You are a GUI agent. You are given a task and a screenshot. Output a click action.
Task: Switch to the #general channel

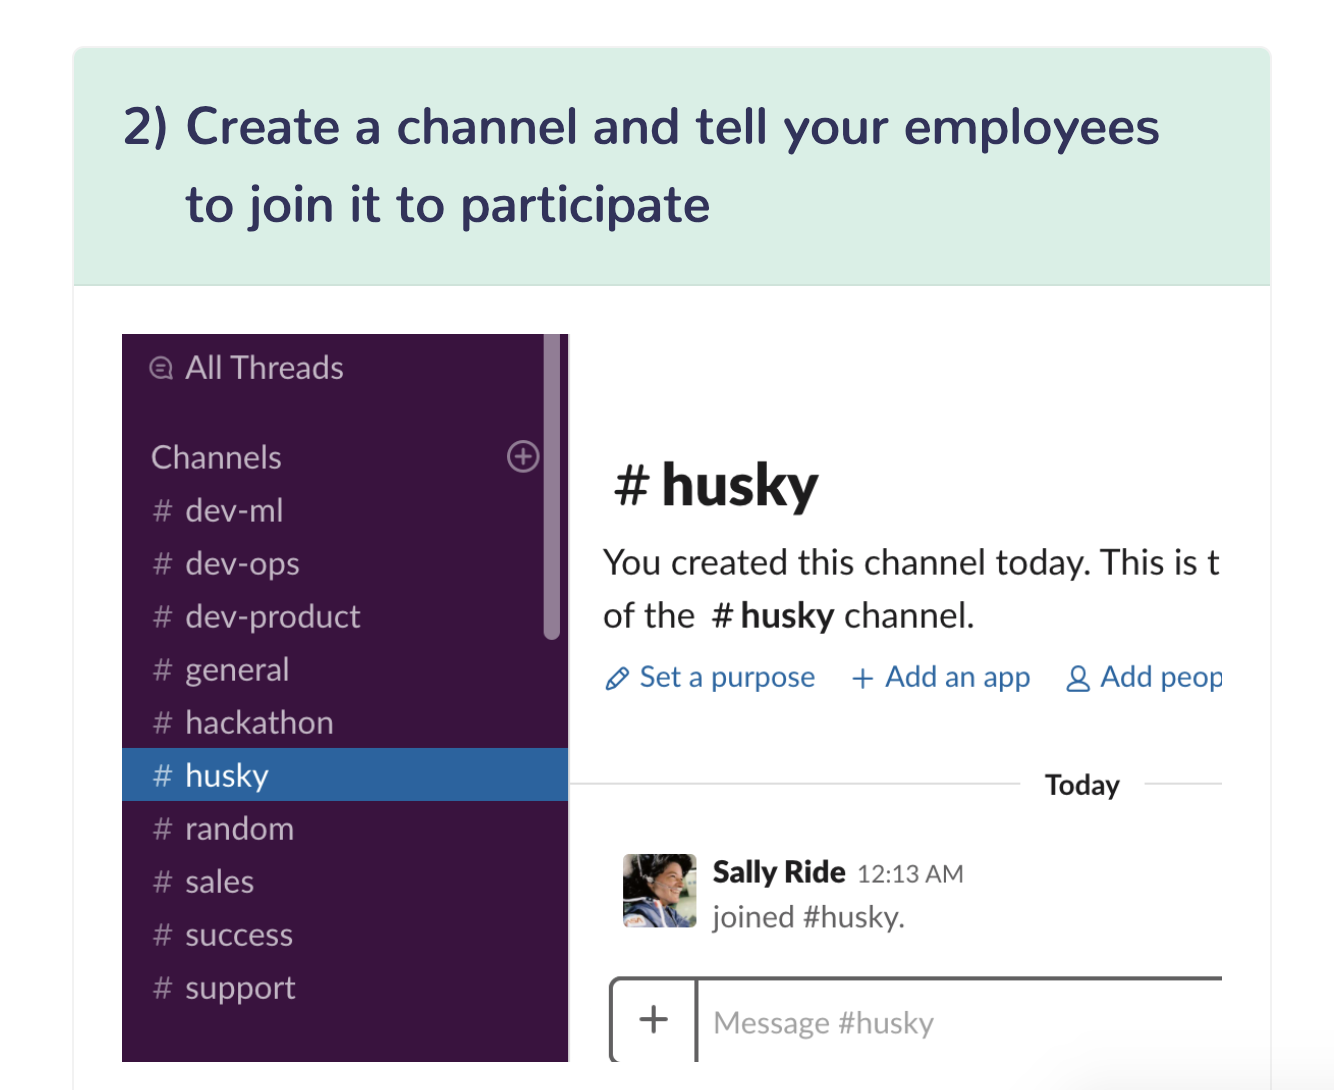(236, 669)
